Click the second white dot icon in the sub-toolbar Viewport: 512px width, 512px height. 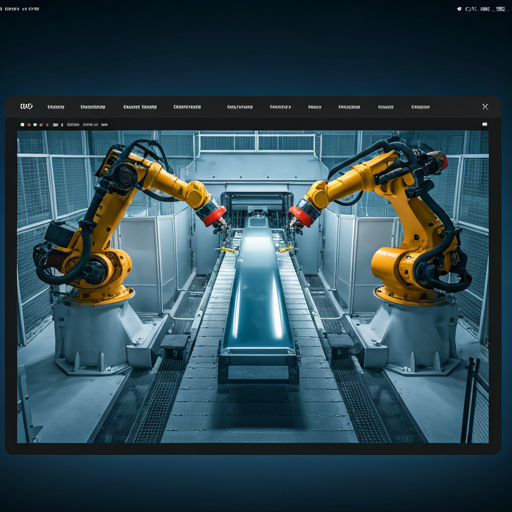coord(35,125)
